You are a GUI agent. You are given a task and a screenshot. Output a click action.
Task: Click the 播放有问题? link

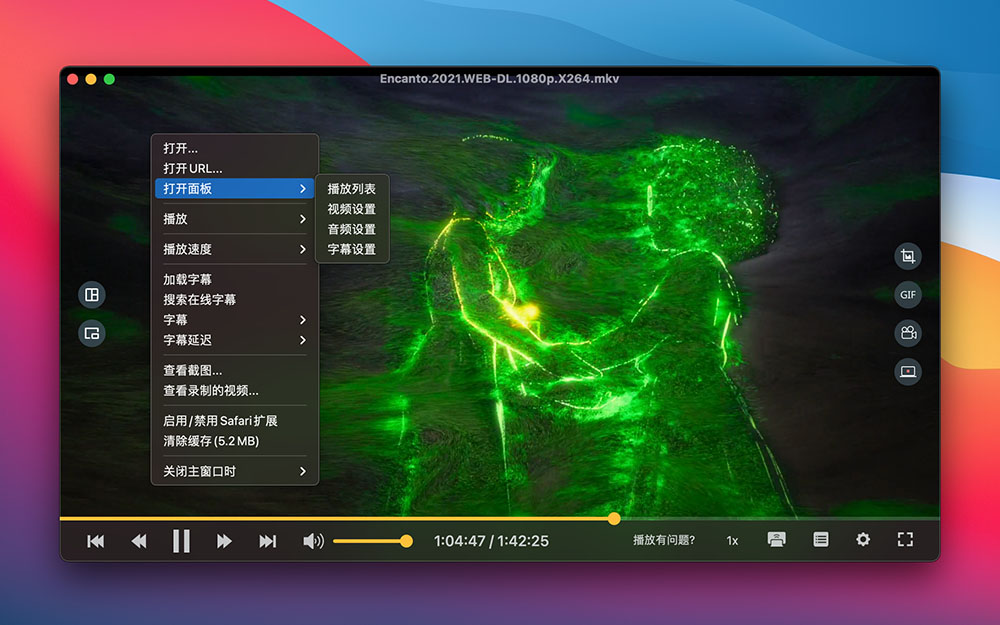(x=664, y=540)
